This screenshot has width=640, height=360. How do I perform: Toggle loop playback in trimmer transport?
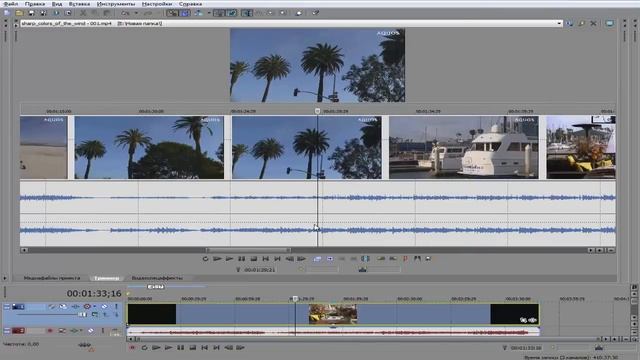point(205,259)
